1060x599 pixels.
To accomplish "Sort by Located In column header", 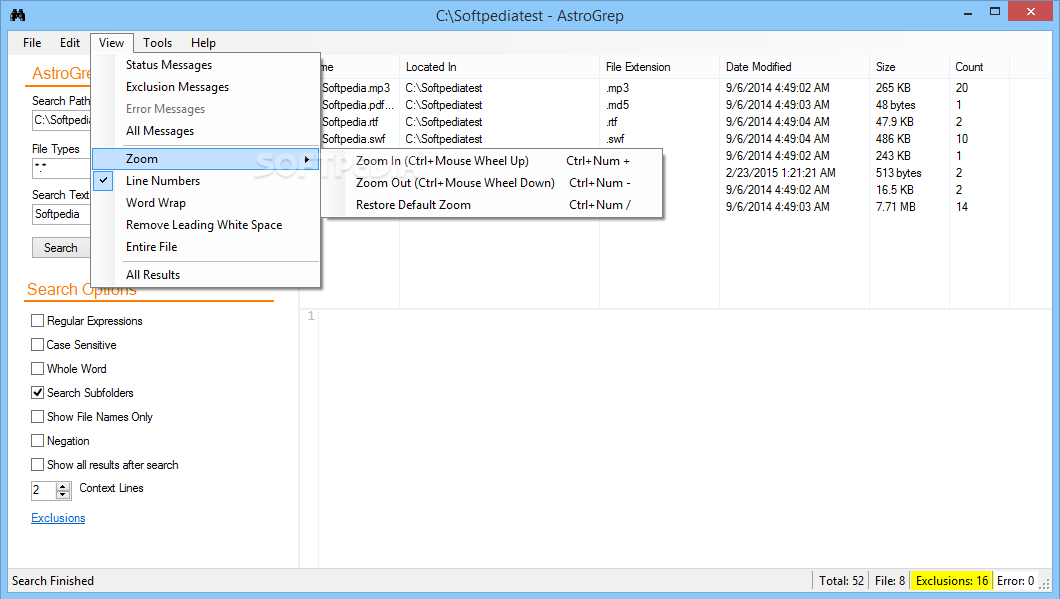I will coord(500,67).
